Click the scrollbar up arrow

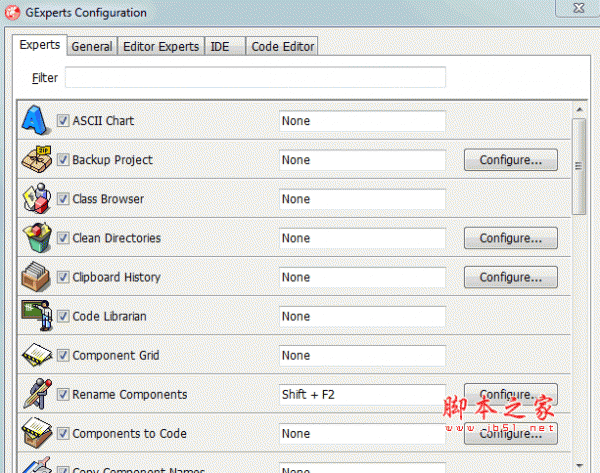coord(579,109)
